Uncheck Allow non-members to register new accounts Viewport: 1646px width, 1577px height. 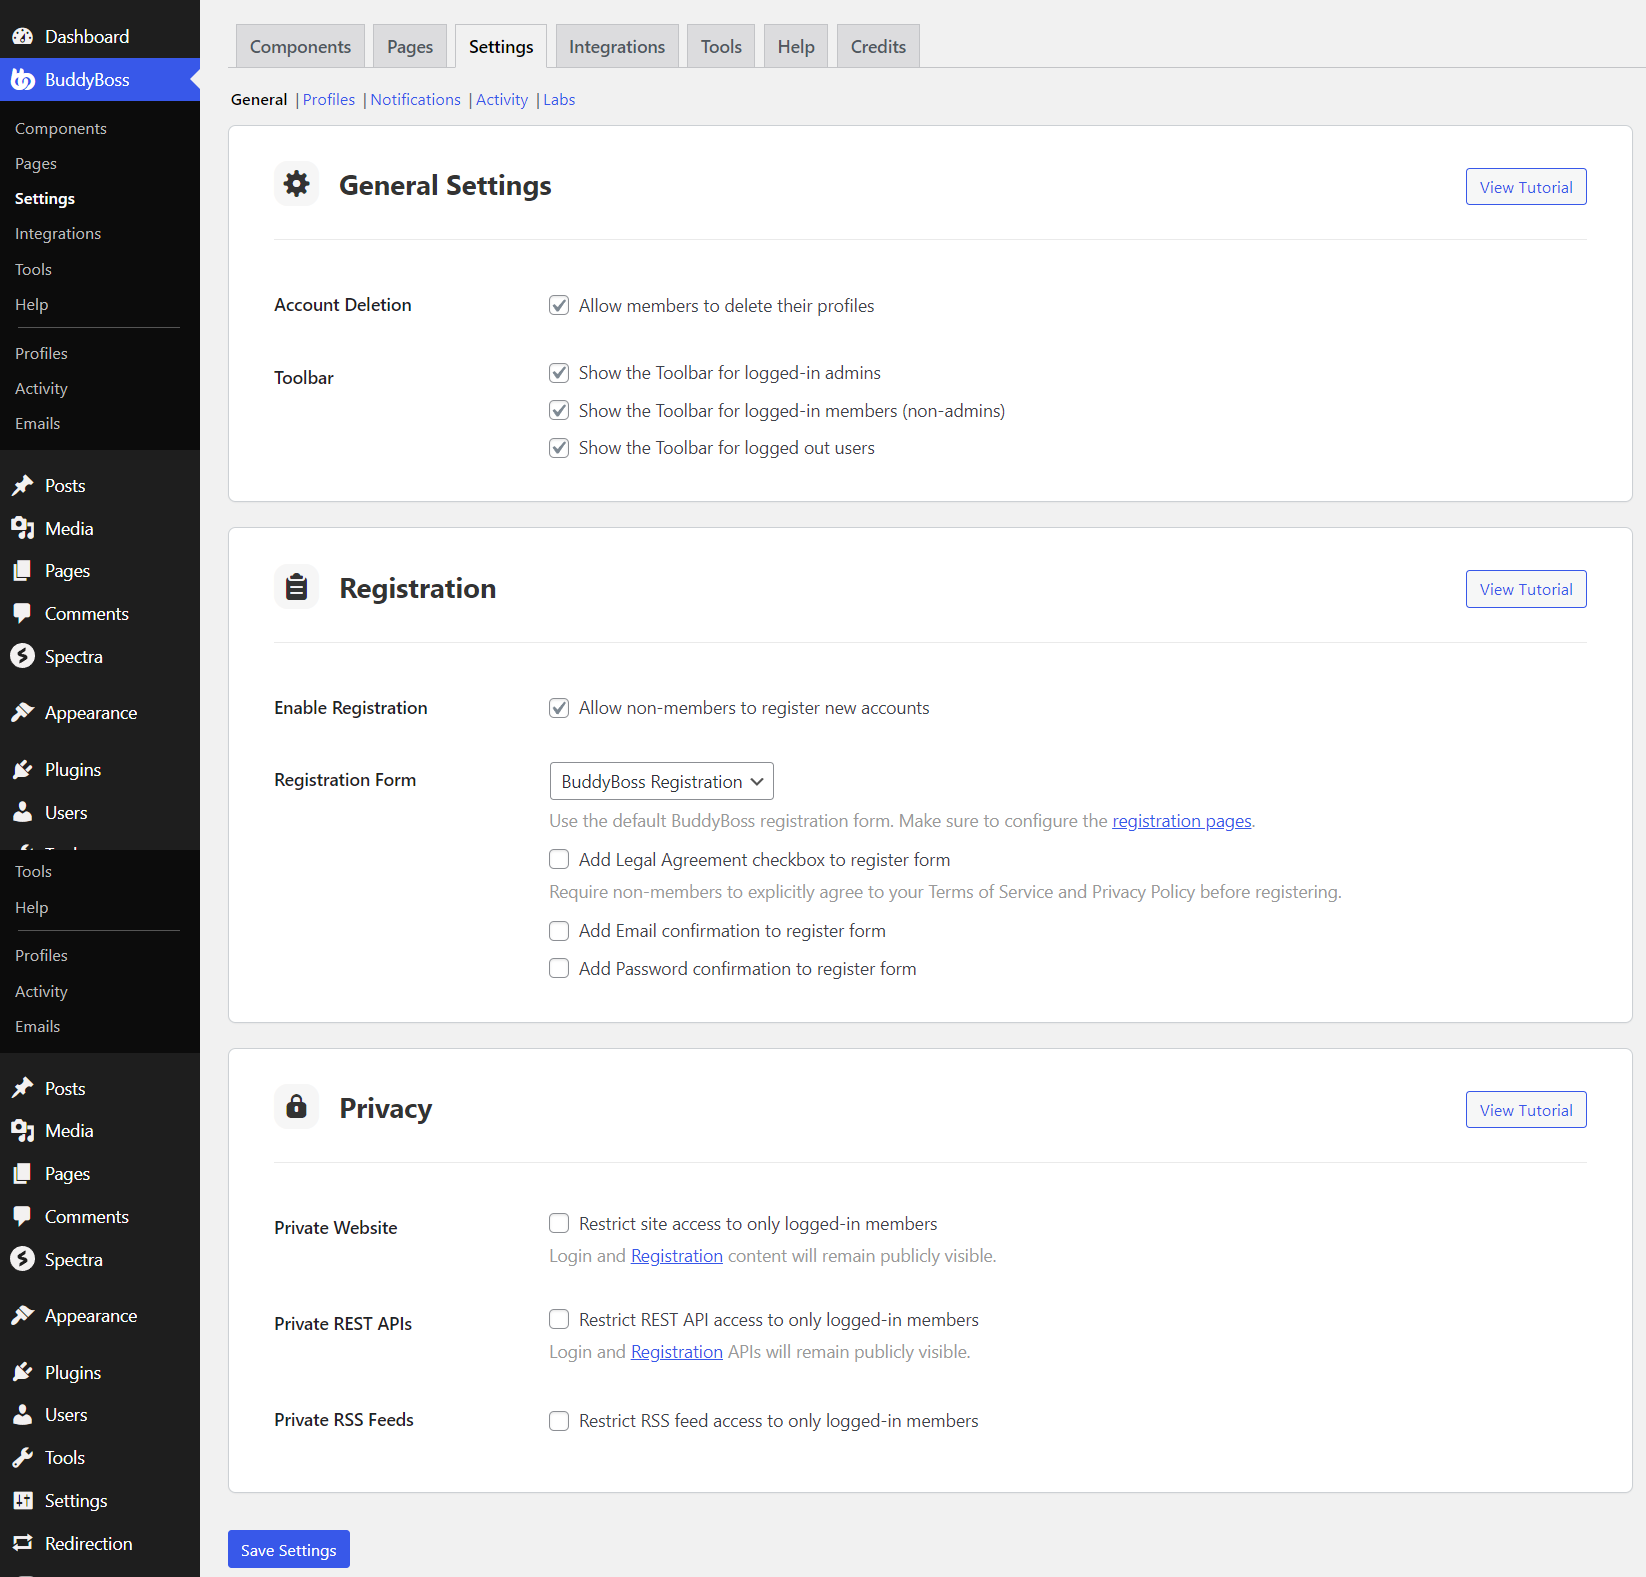point(559,708)
